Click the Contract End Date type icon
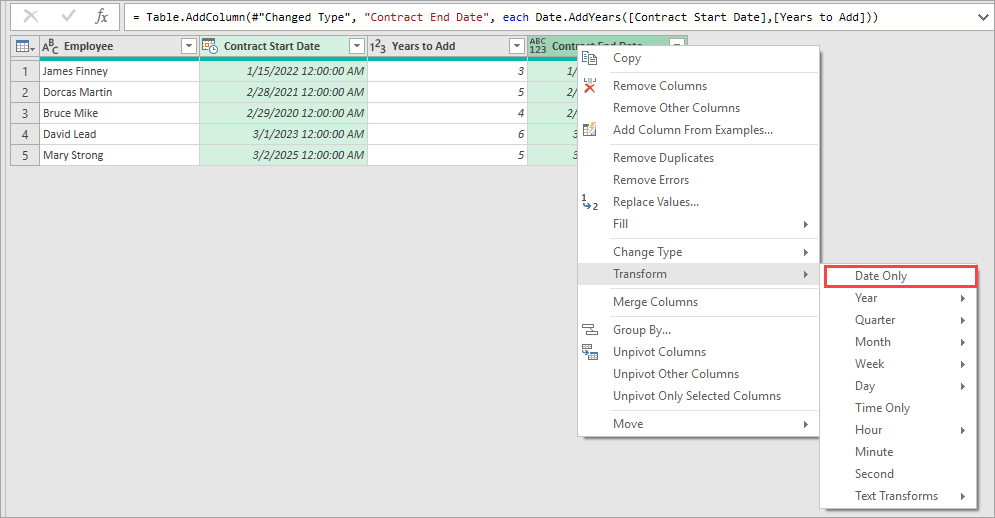Image resolution: width=995 pixels, height=518 pixels. [x=538, y=47]
